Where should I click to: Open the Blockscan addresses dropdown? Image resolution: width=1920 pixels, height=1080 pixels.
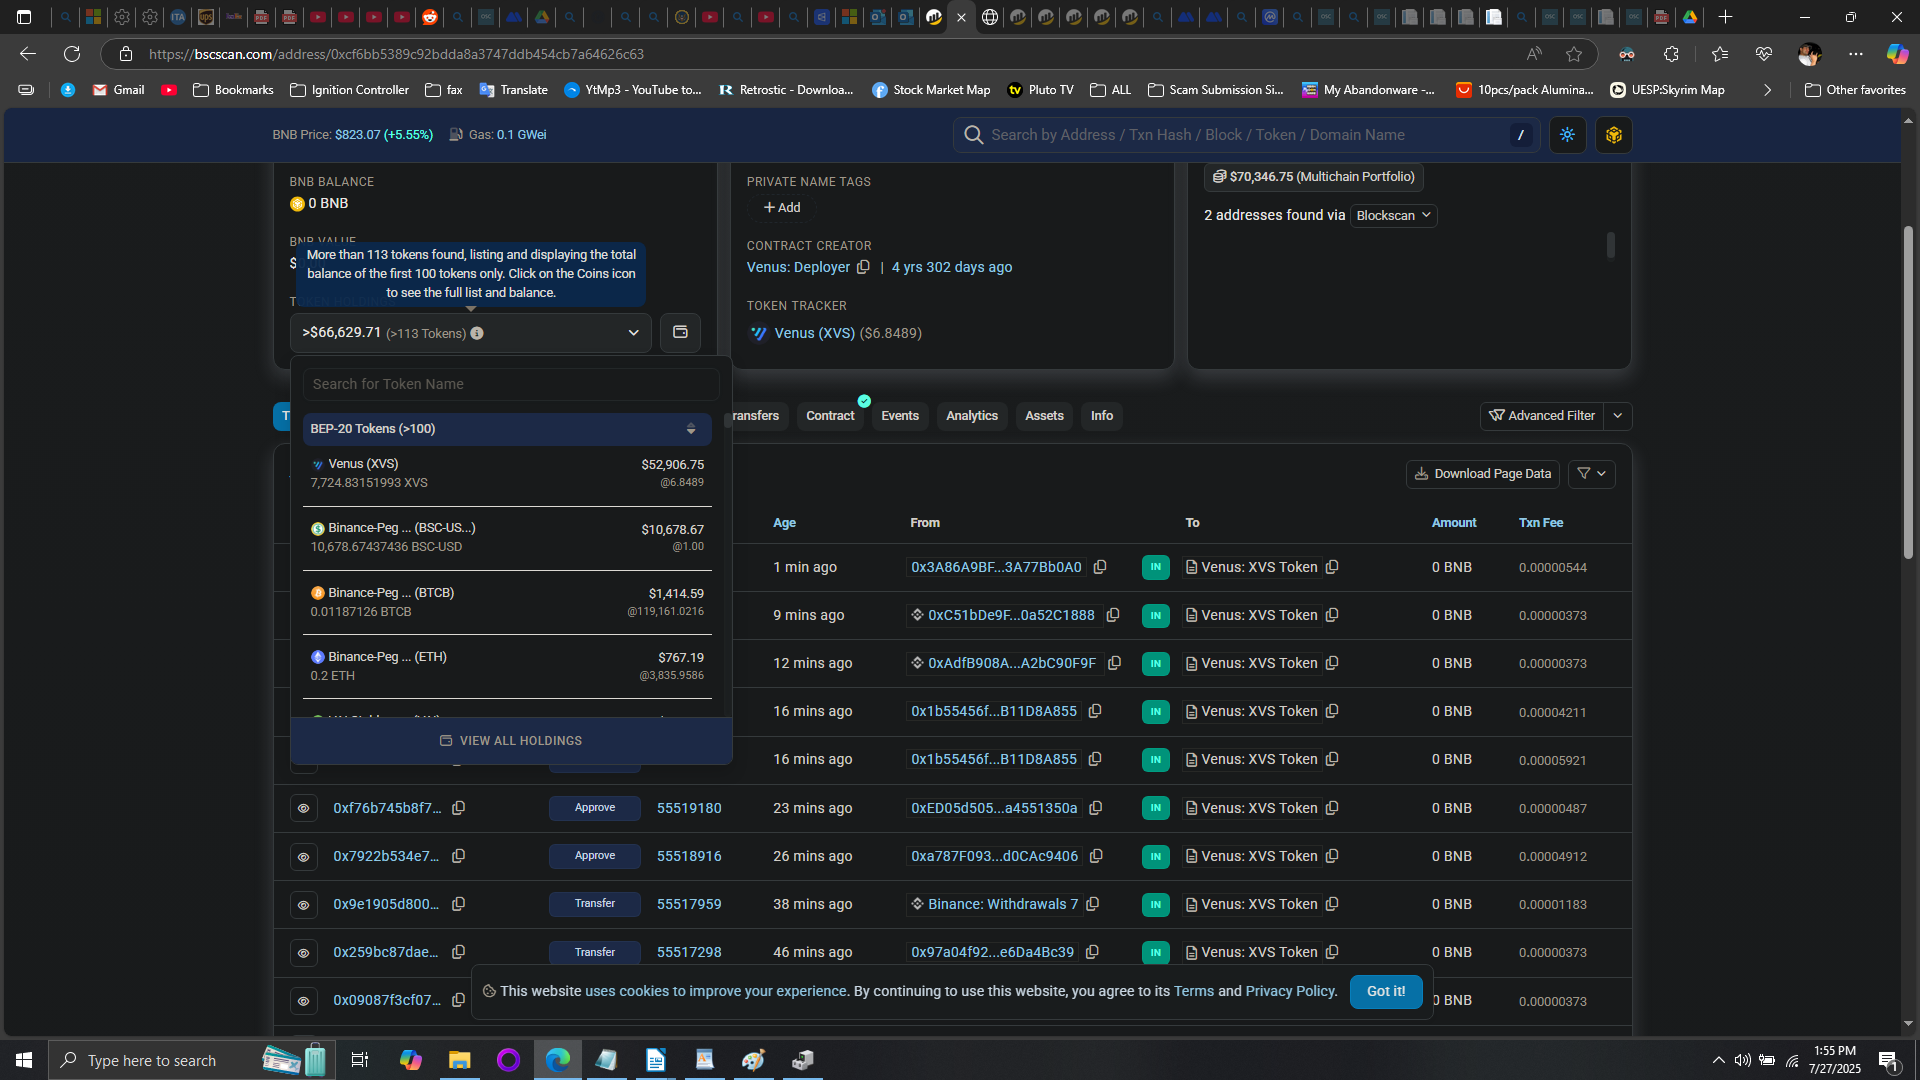1393,215
